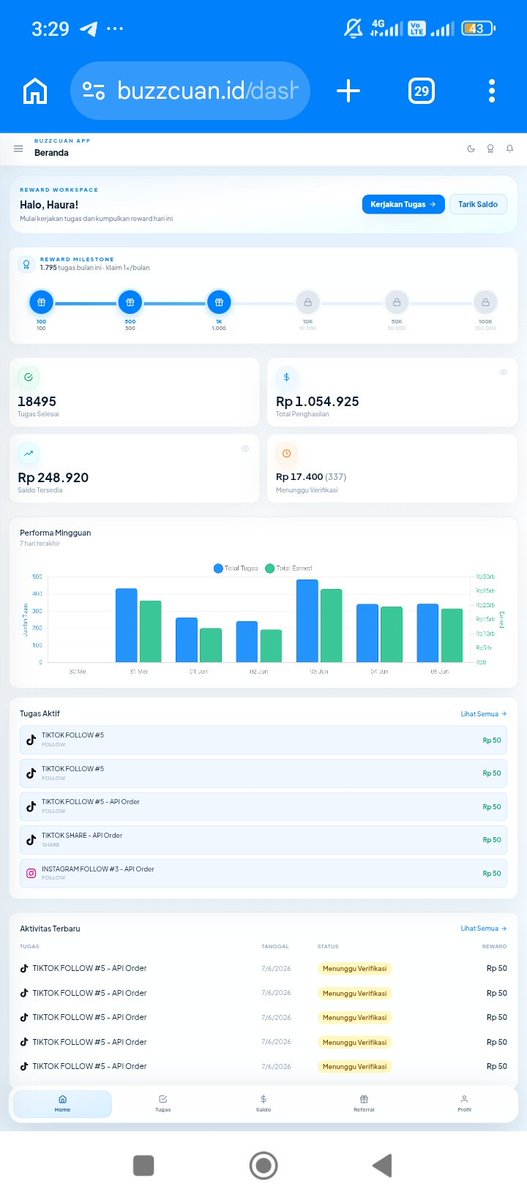527x1200 pixels.
Task: Click the Total Penghasilan dollar icon
Action: click(286, 377)
